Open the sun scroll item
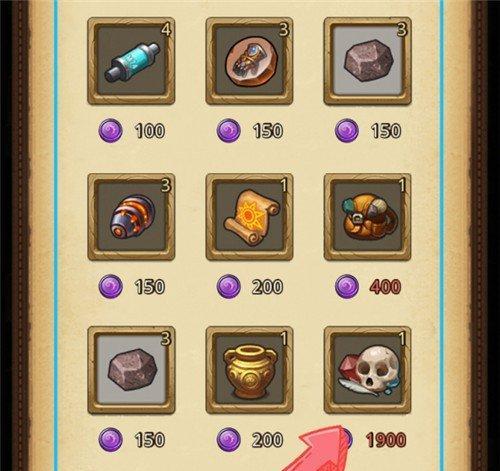The image size is (500, 471). click(250, 217)
